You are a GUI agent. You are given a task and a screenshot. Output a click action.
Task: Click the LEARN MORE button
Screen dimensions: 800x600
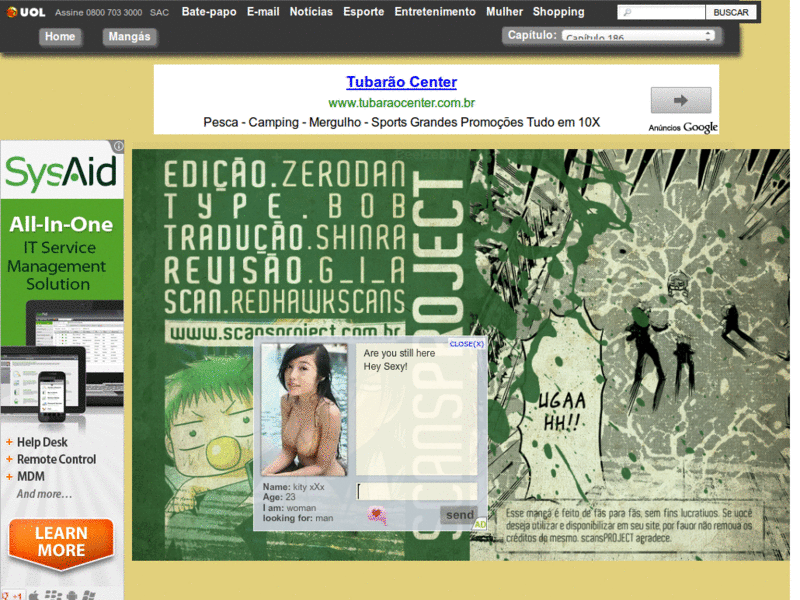[61, 542]
